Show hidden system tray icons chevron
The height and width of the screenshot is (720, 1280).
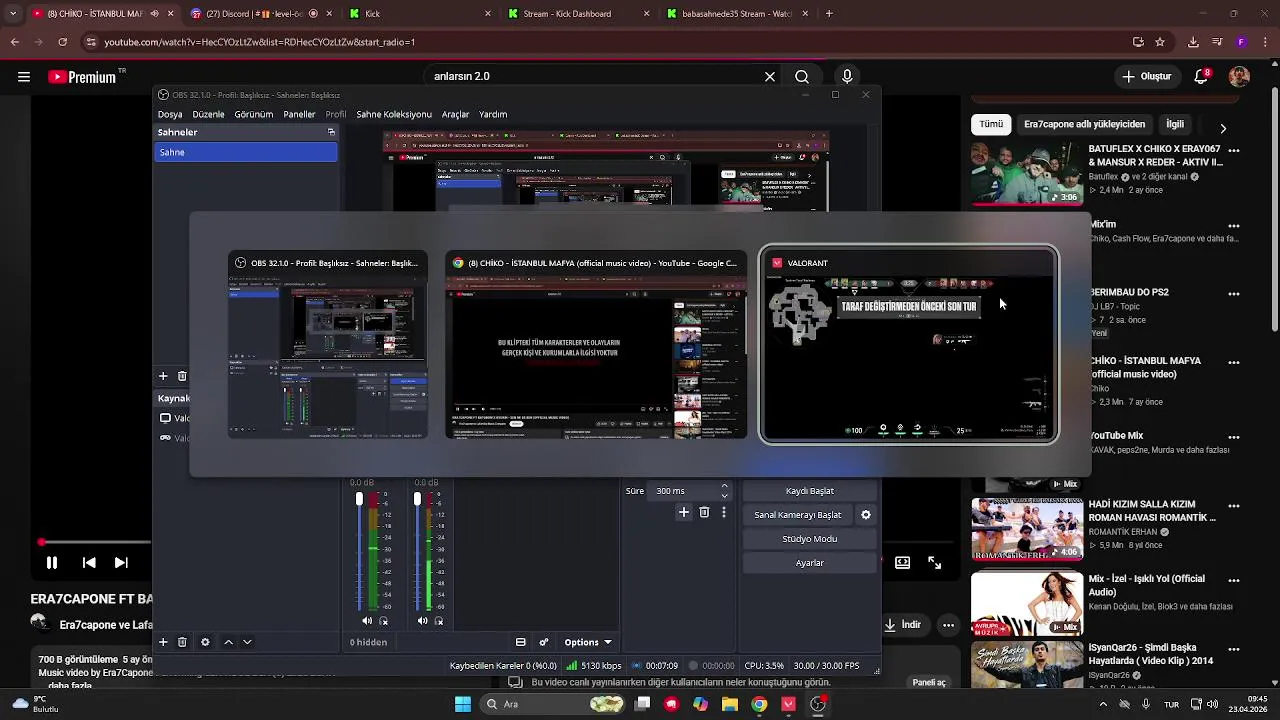[x=1103, y=704]
